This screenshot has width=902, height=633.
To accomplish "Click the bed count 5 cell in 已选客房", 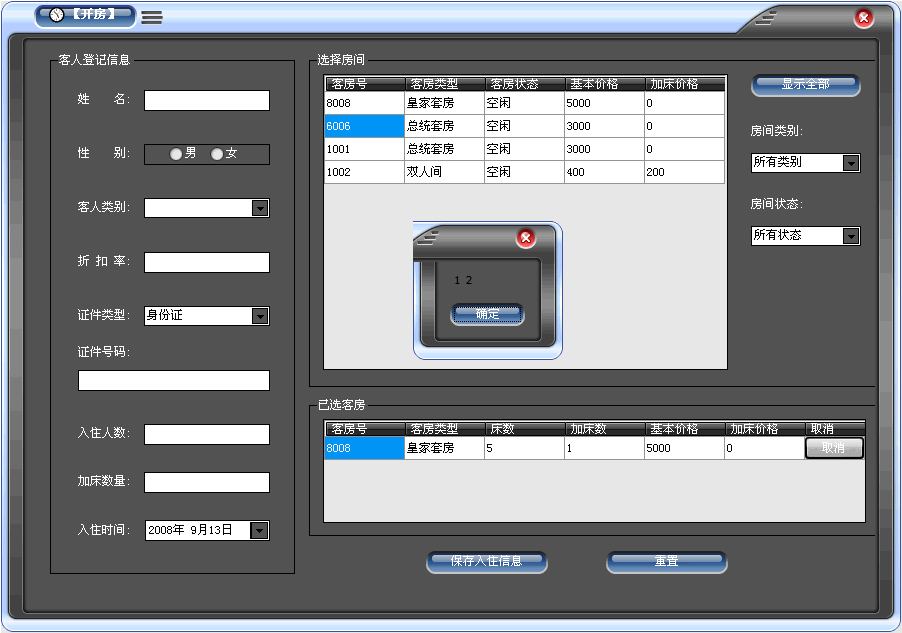I will pos(524,448).
